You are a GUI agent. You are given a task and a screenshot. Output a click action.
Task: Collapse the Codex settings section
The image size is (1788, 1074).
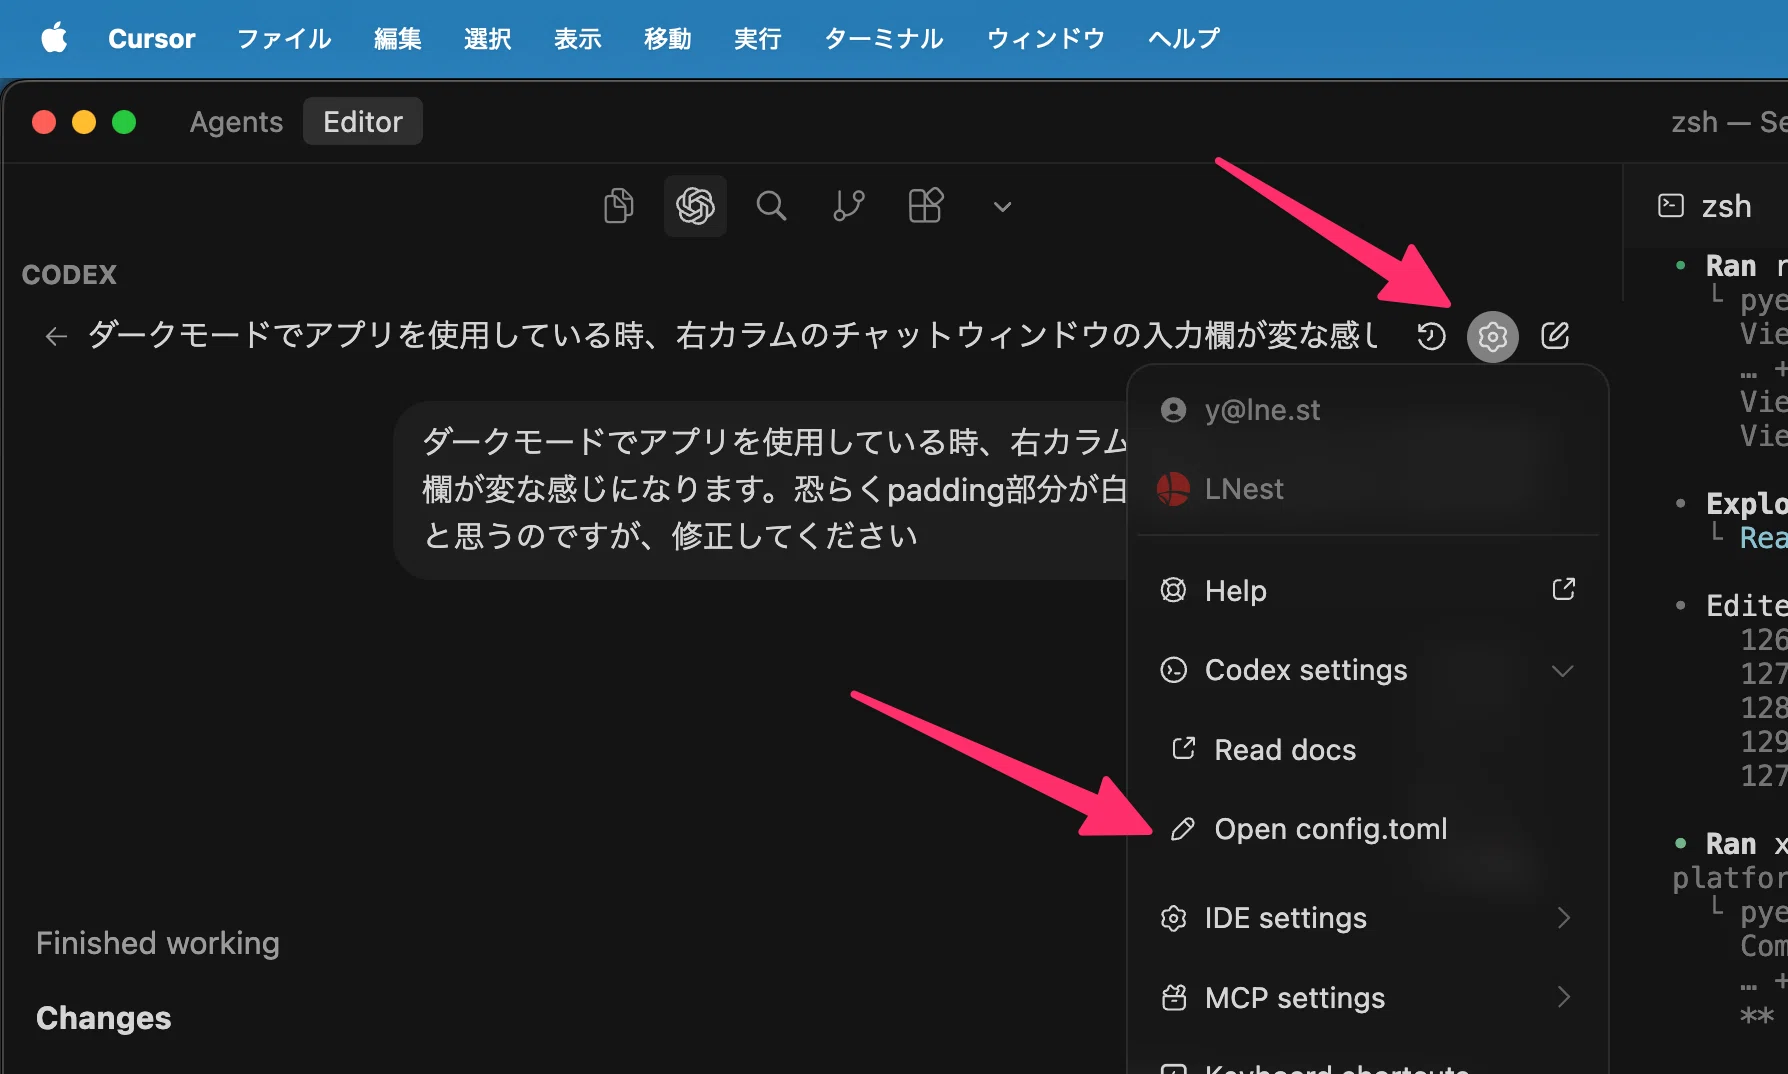[1367, 670]
